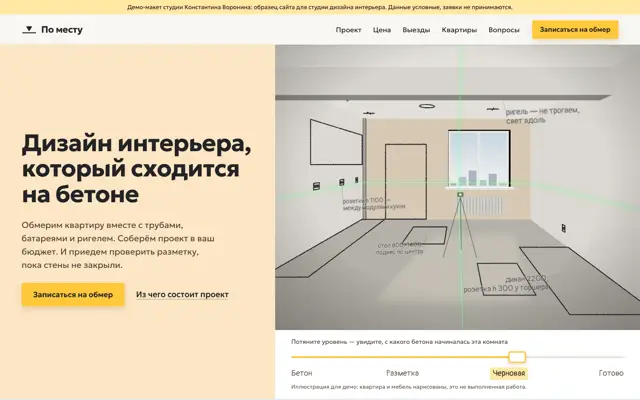The height and width of the screenshot is (400, 640).
Task: Click the radiator under the window
Action: point(483,206)
